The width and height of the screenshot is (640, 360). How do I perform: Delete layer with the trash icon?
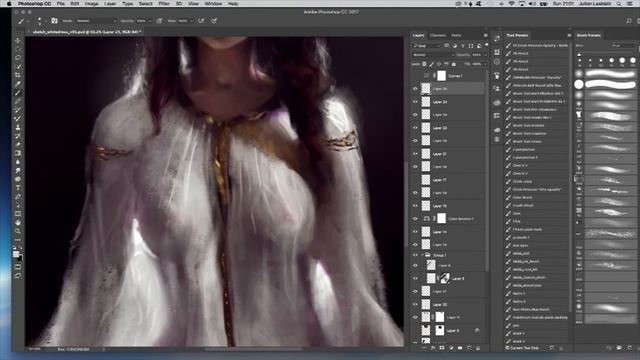click(x=478, y=348)
